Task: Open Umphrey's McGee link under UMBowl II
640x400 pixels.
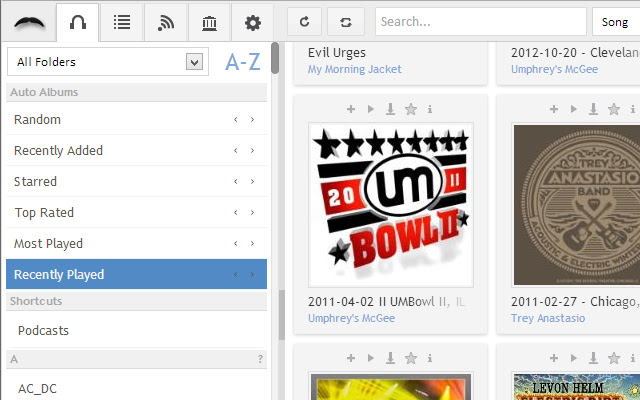Action: click(x=351, y=318)
